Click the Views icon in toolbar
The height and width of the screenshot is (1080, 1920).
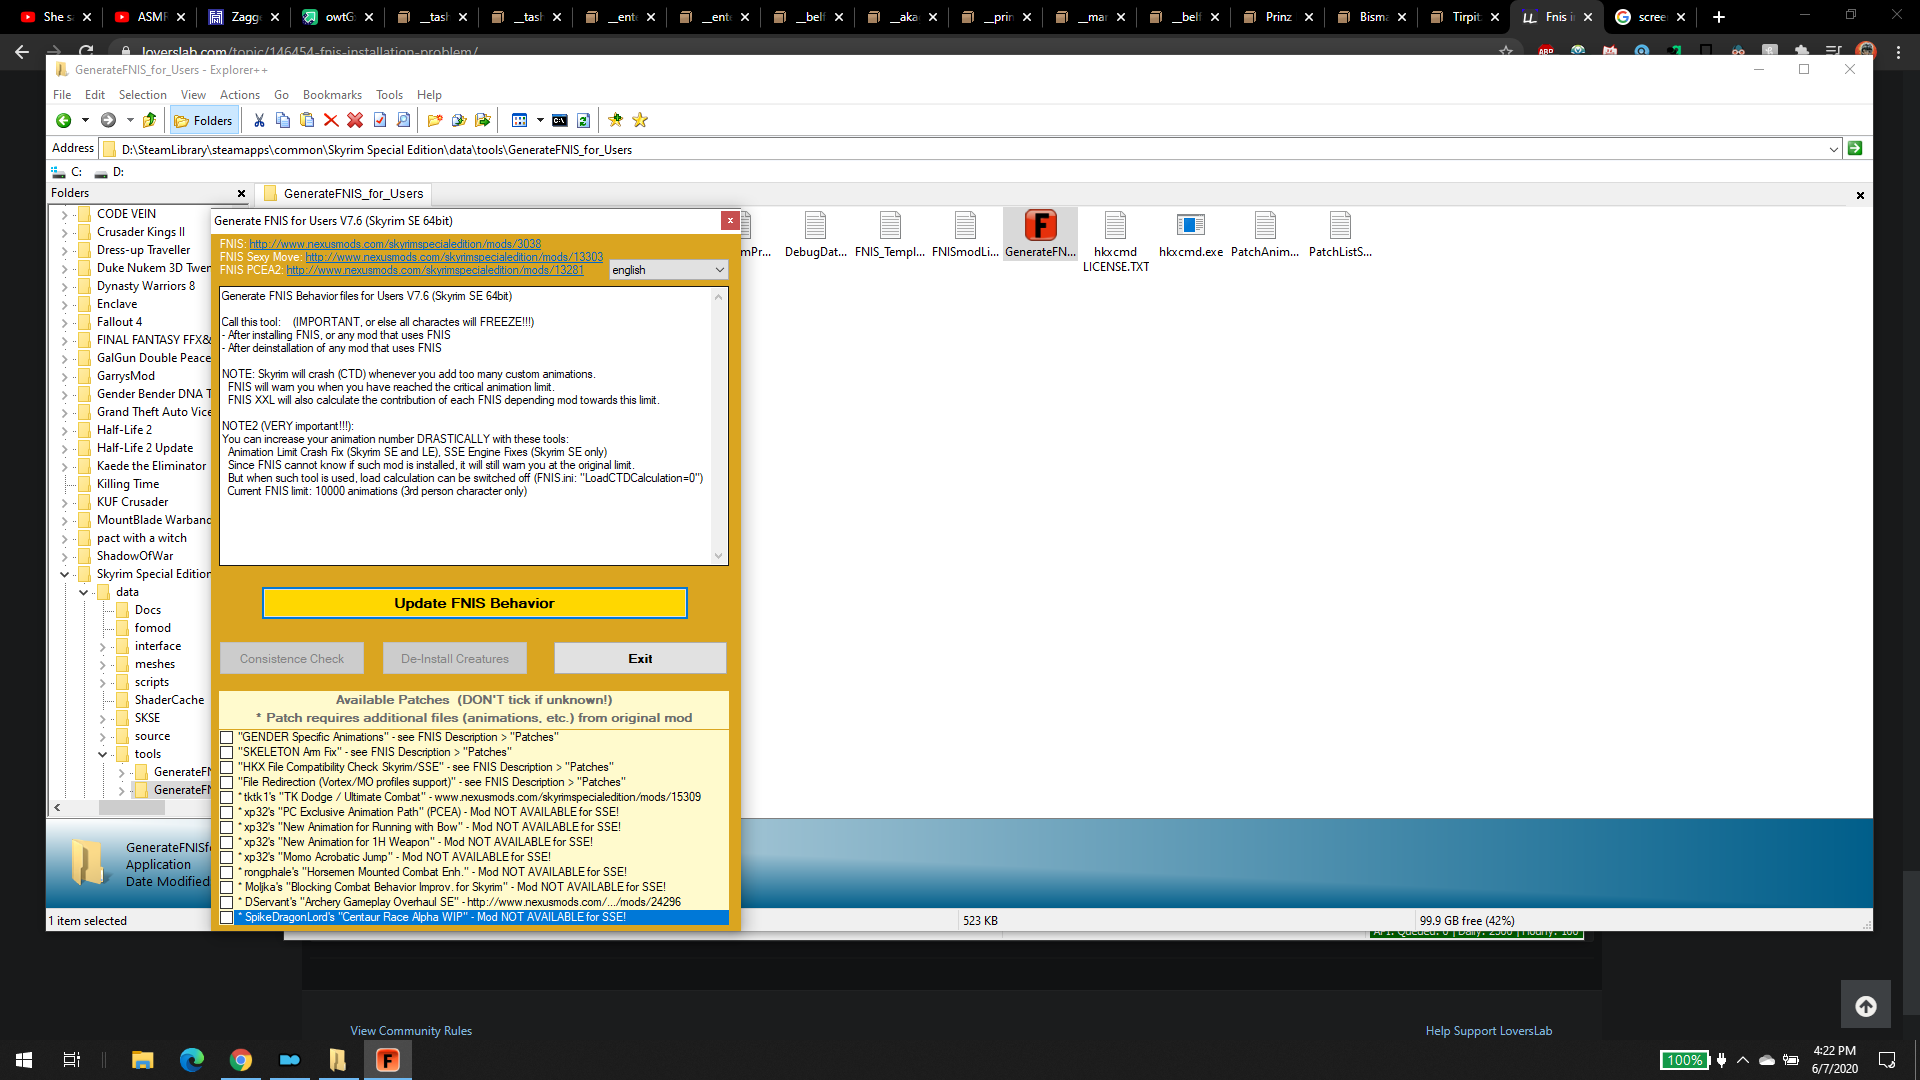tap(519, 120)
